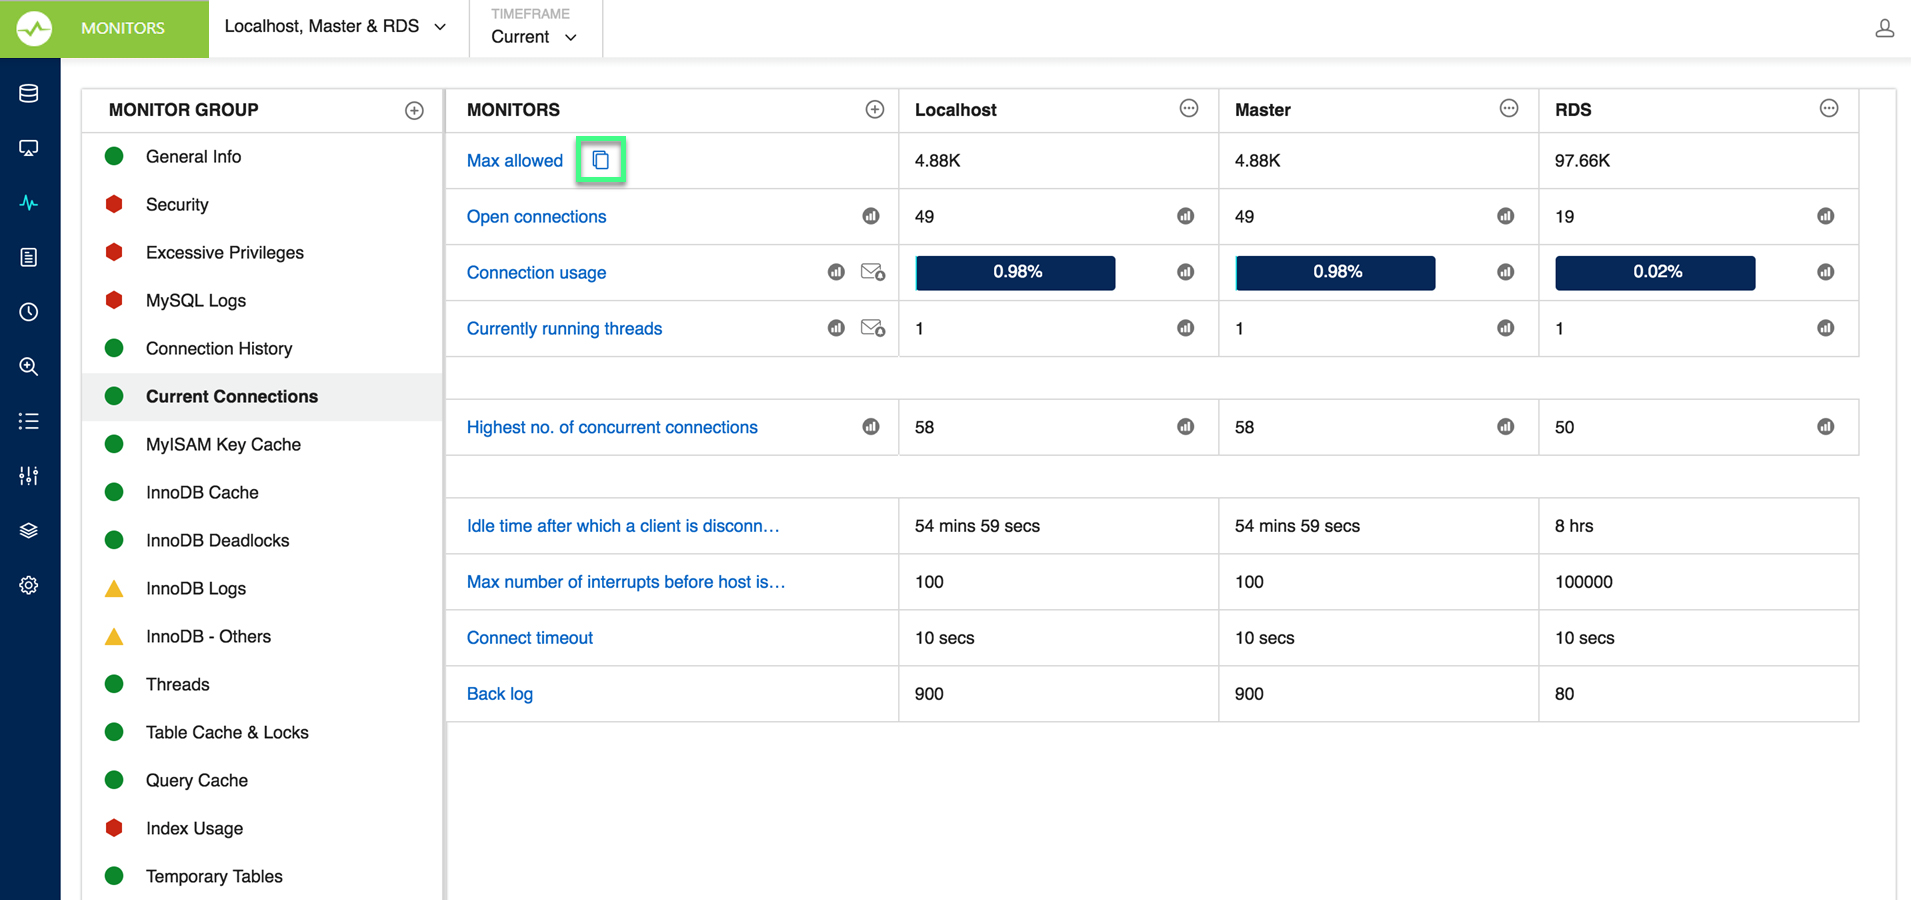
Task: Click the clock history icon in sidebar
Action: tap(29, 312)
